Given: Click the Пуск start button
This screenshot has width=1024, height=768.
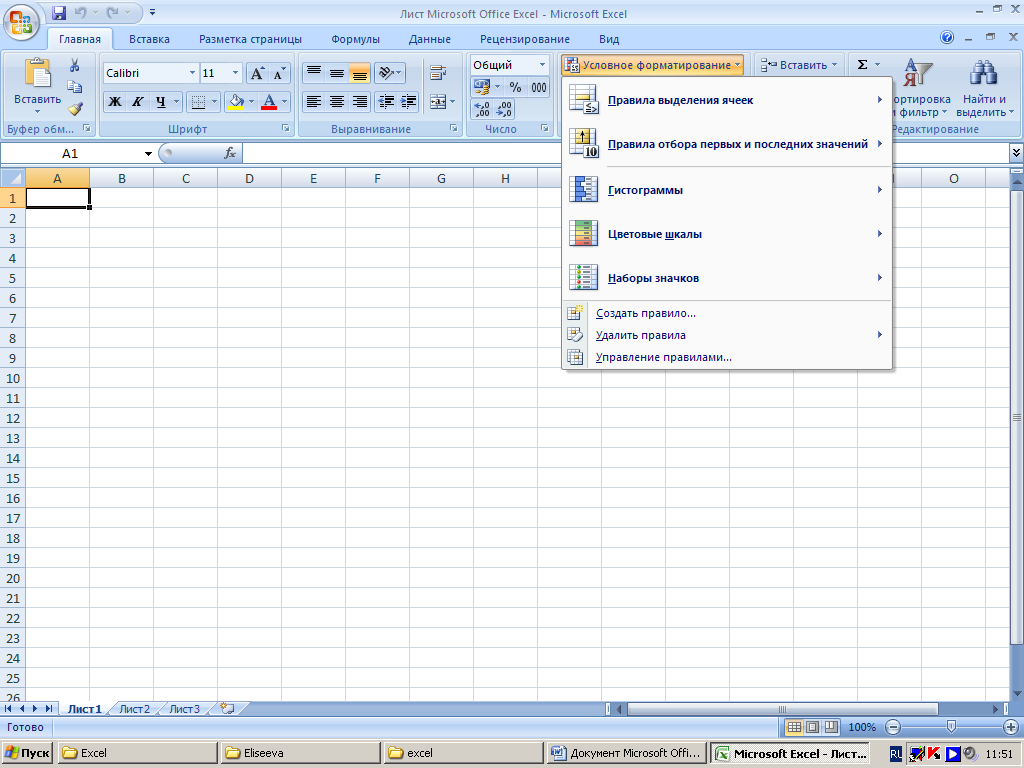Looking at the screenshot, I should pyautogui.click(x=27, y=753).
